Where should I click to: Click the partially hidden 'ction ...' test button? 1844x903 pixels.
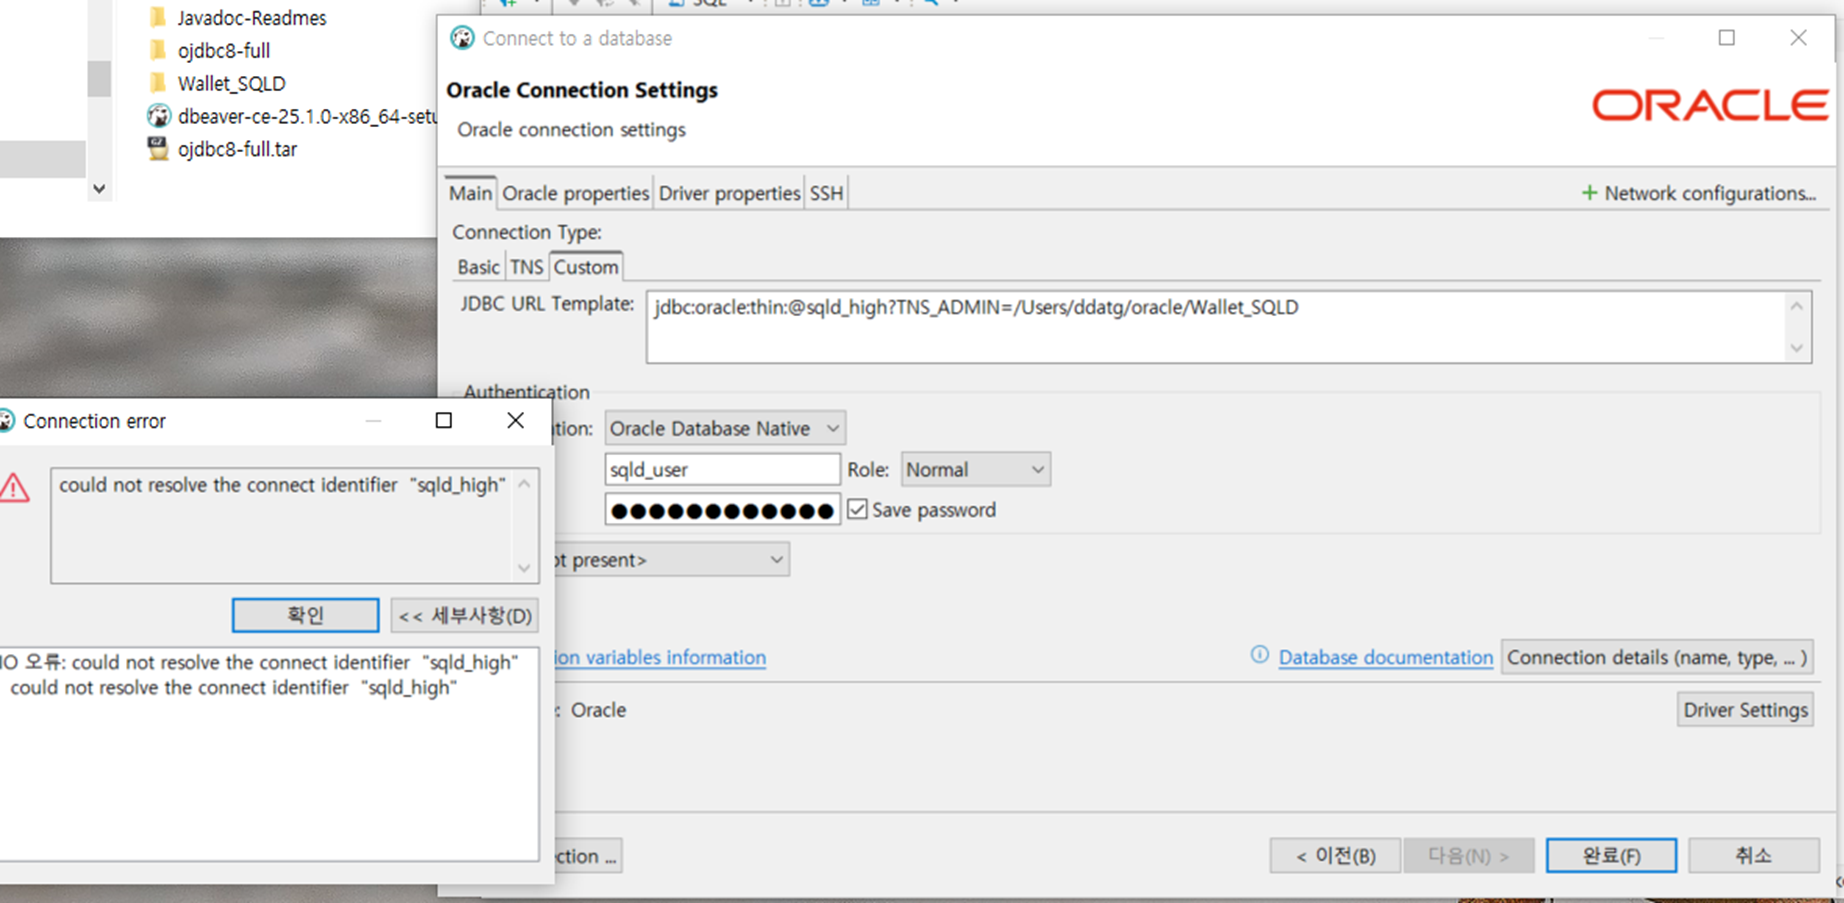(x=588, y=856)
